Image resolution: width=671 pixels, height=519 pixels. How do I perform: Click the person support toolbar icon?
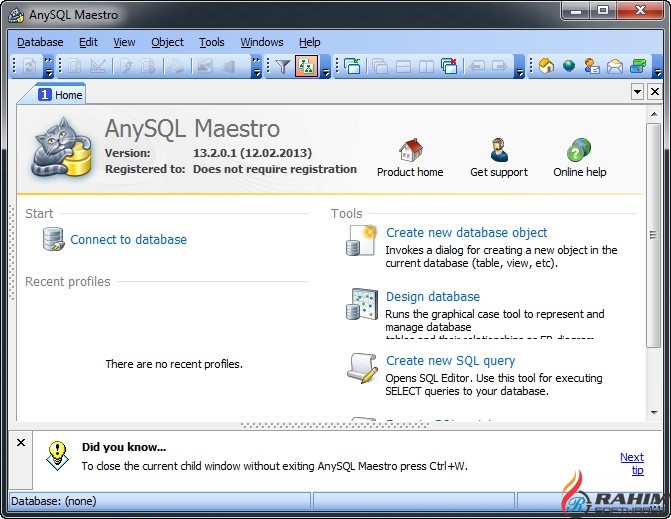click(x=592, y=66)
